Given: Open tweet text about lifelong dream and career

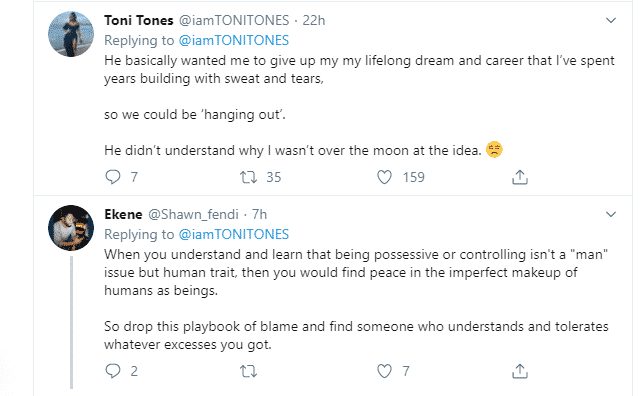Looking at the screenshot, I should [x=359, y=69].
